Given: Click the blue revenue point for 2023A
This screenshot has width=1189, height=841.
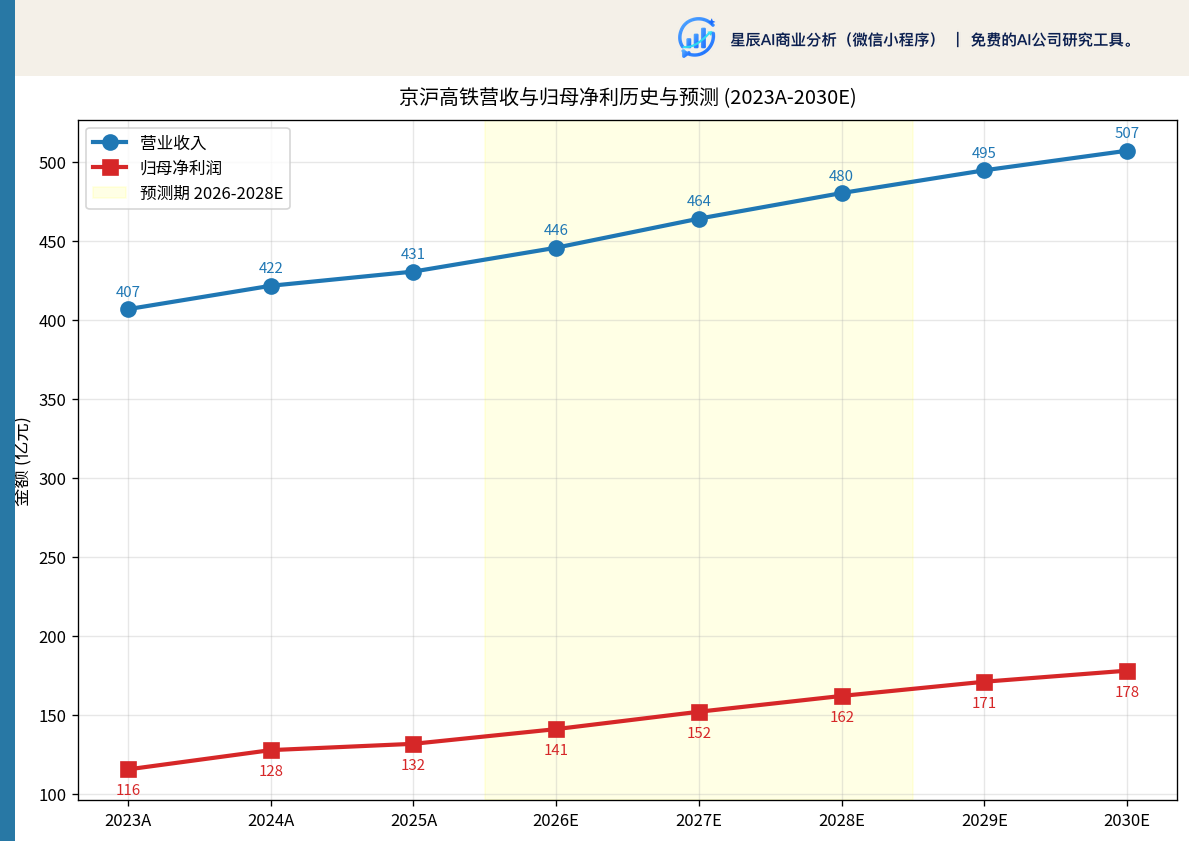Looking at the screenshot, I should tap(128, 309).
